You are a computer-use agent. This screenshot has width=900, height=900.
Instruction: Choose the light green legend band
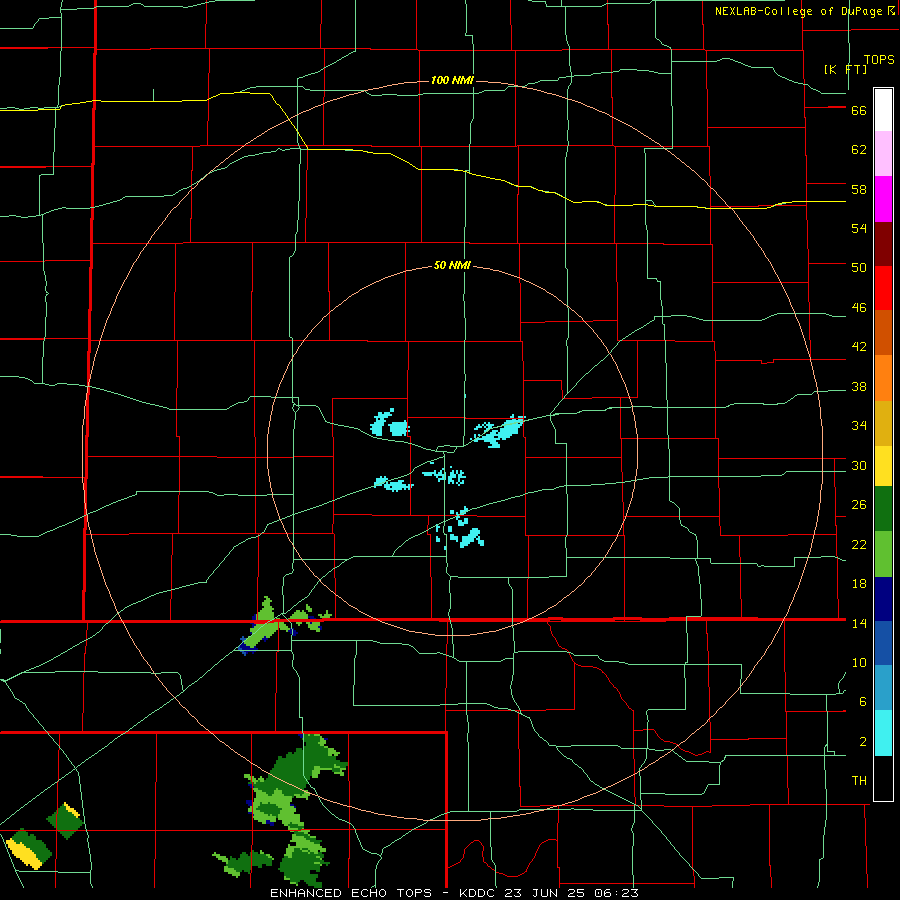pos(883,554)
